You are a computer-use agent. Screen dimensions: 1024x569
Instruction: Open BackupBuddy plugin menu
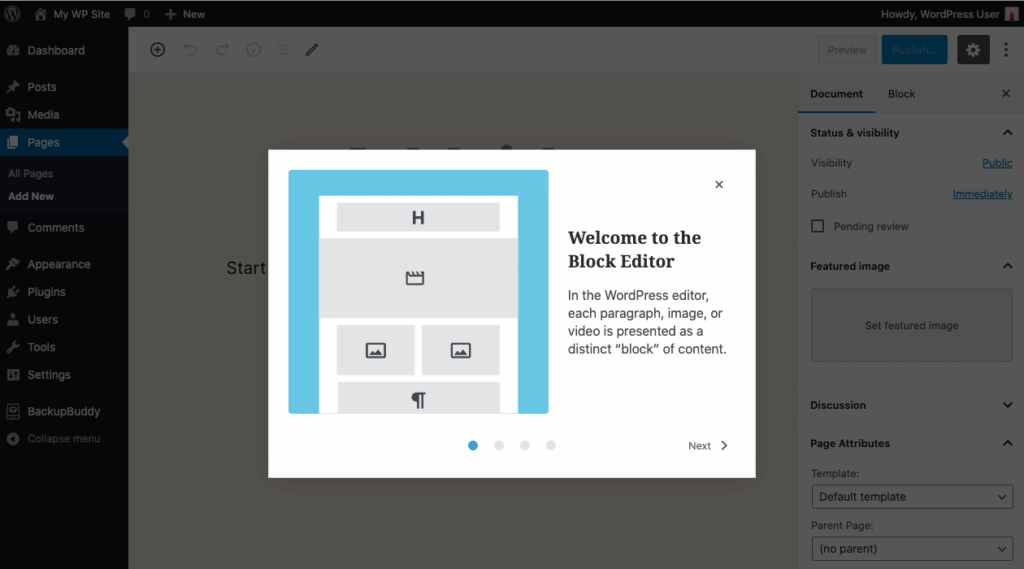tap(63, 411)
